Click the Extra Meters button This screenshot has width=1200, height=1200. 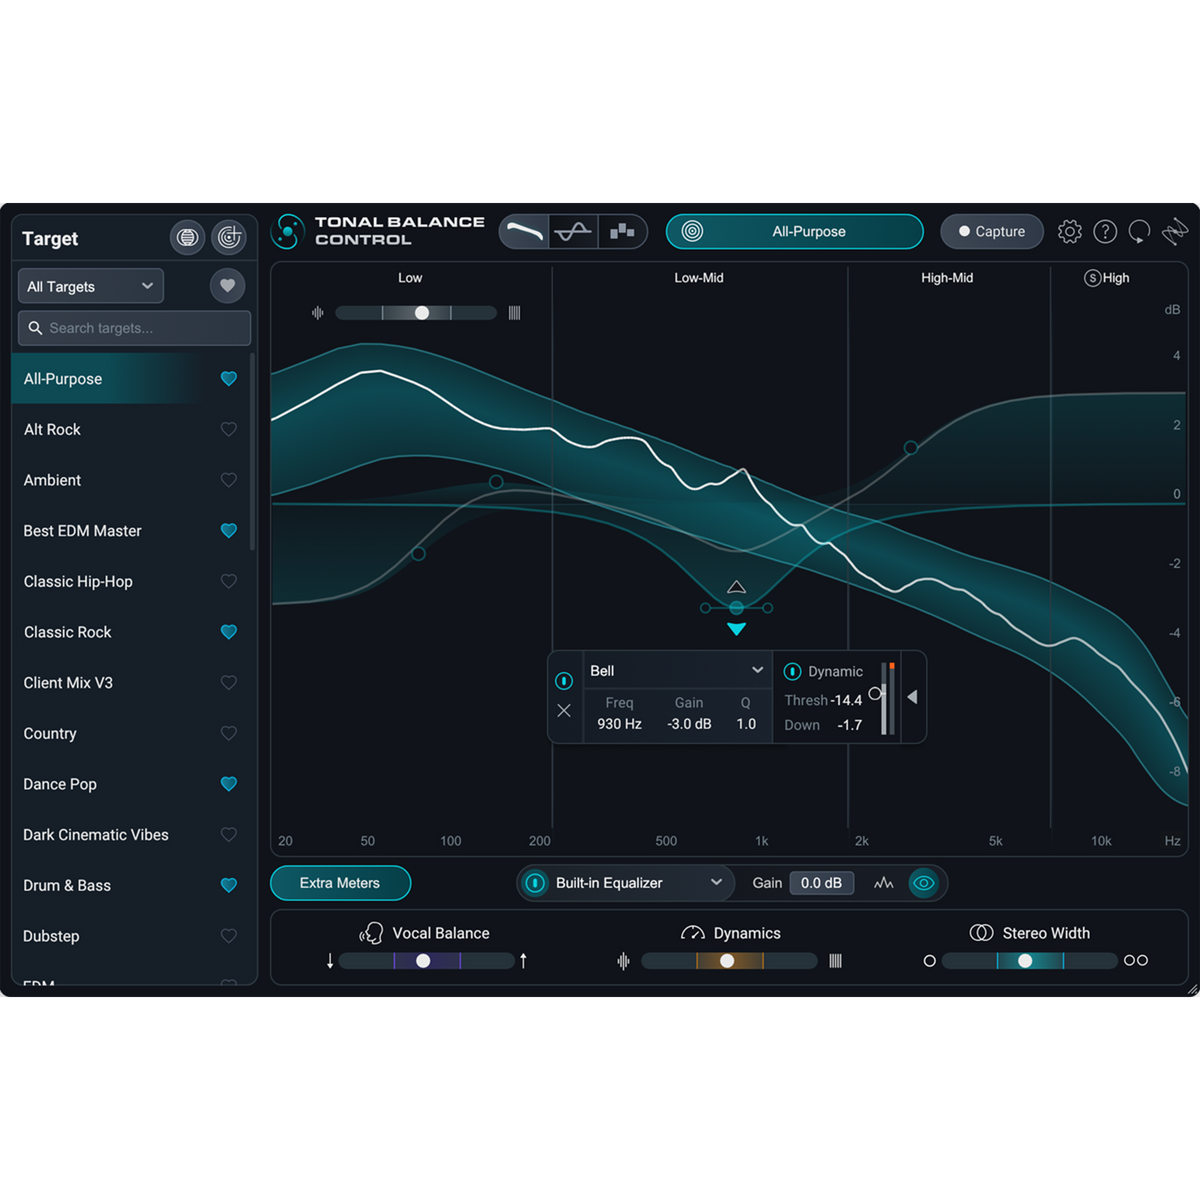340,883
